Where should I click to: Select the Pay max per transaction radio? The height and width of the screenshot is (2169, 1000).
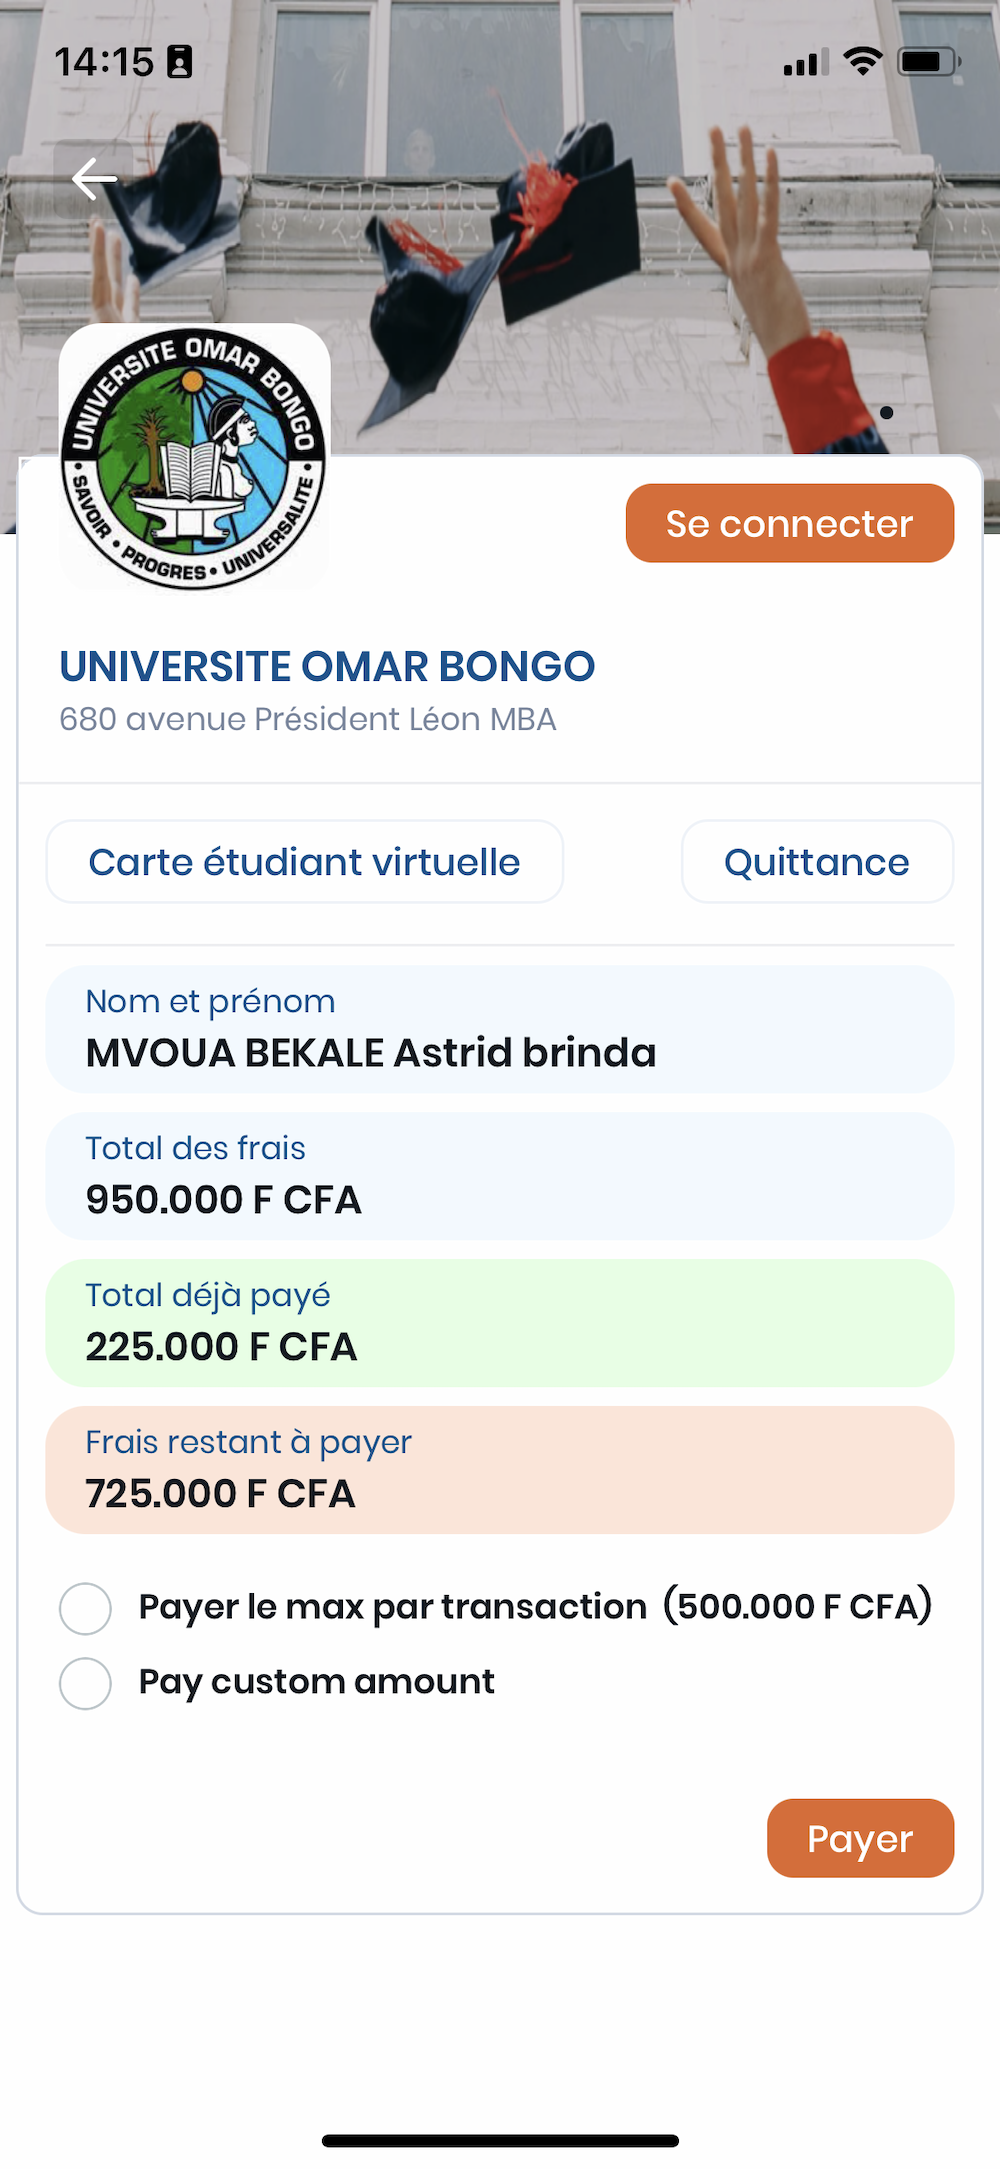(x=86, y=1608)
